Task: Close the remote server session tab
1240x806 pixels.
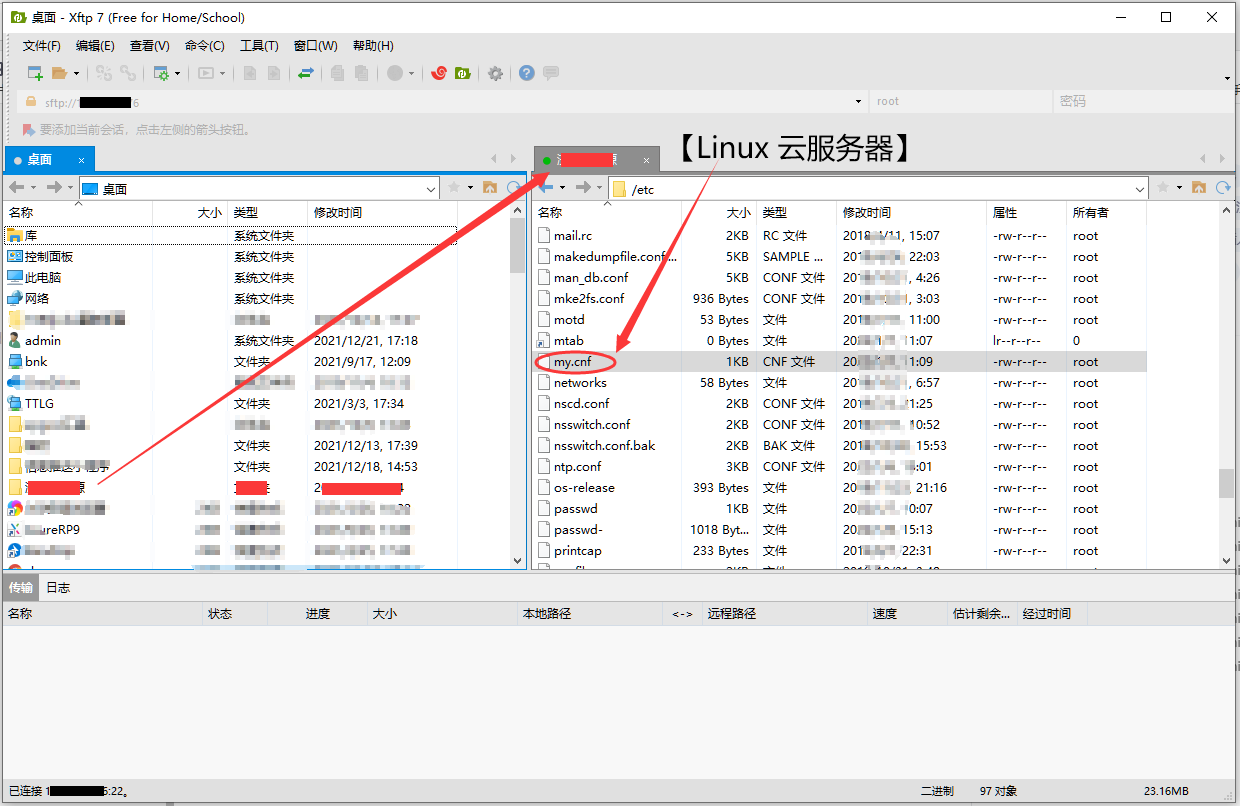Action: [x=647, y=160]
